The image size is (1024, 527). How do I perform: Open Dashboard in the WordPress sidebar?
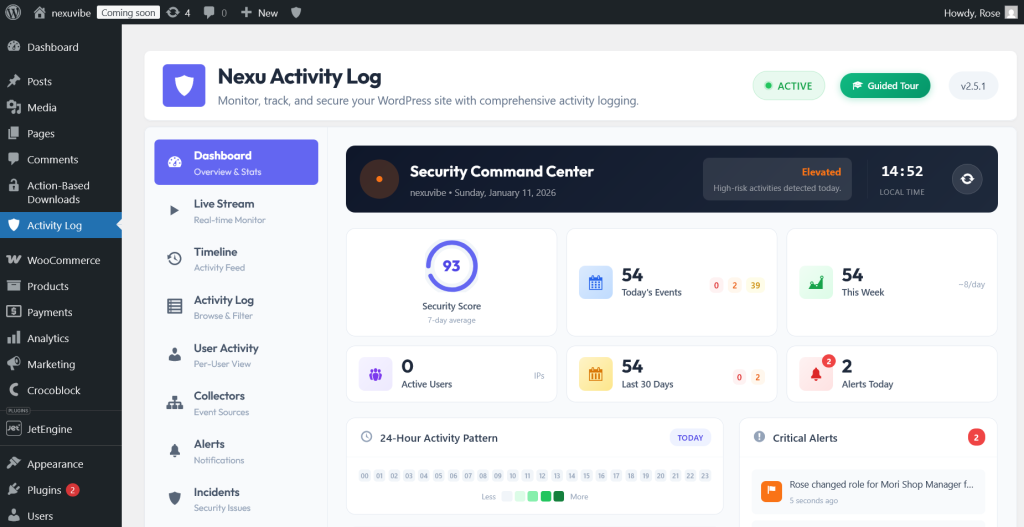(61, 47)
